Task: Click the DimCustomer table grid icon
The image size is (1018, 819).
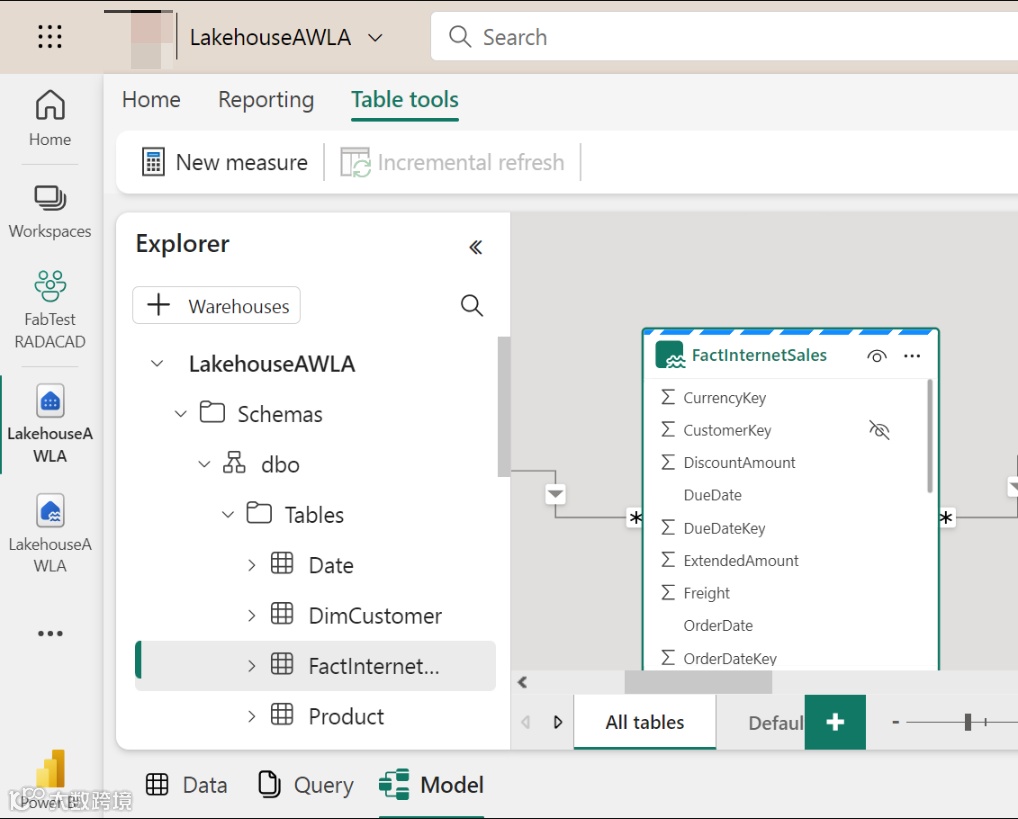Action: [282, 613]
